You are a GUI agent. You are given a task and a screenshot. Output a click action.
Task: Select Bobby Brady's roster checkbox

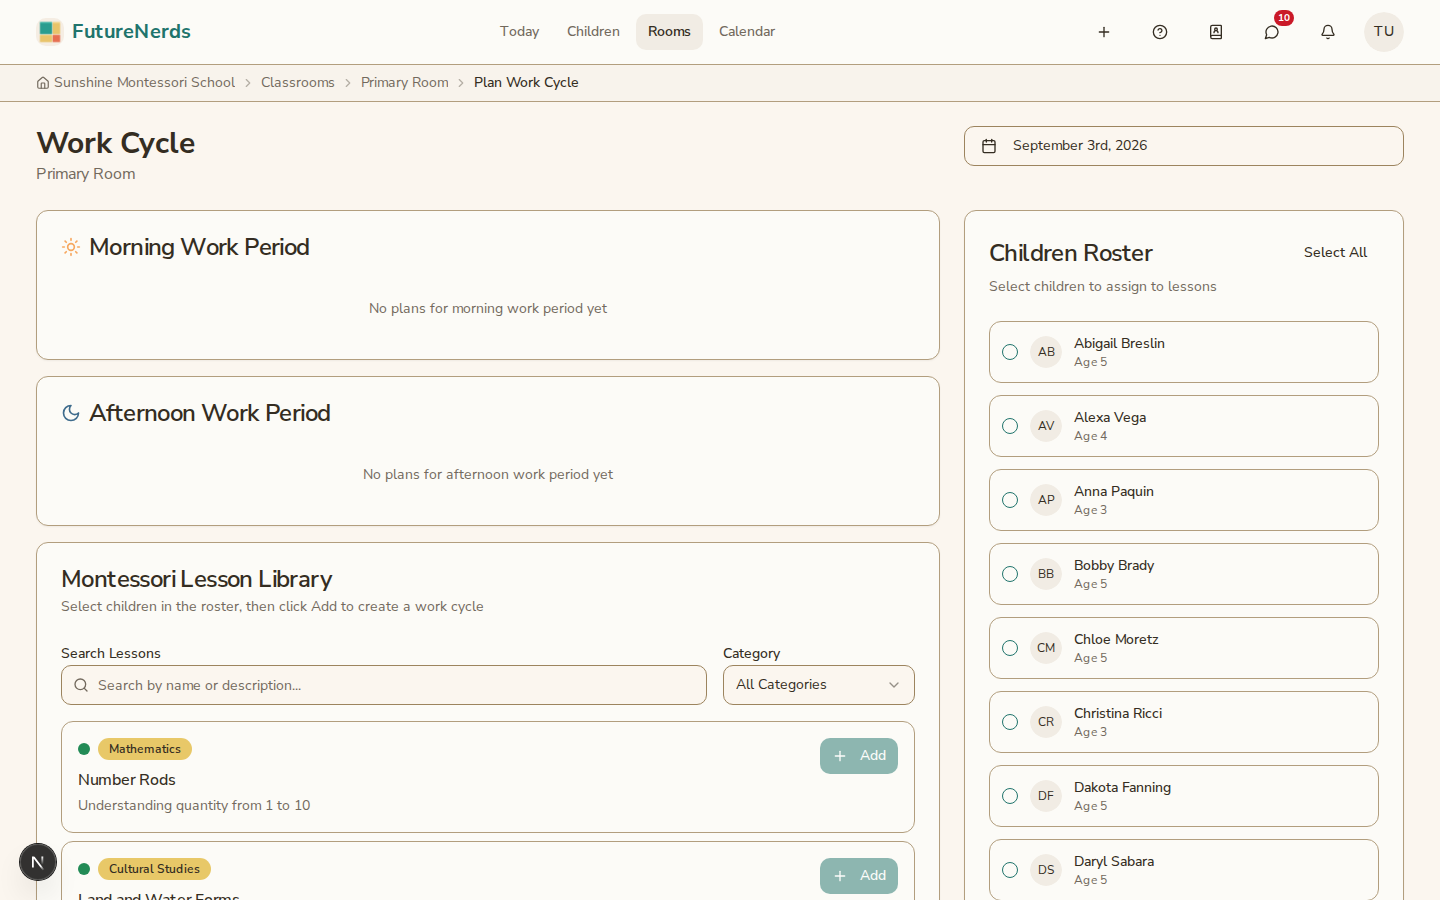click(x=1010, y=574)
